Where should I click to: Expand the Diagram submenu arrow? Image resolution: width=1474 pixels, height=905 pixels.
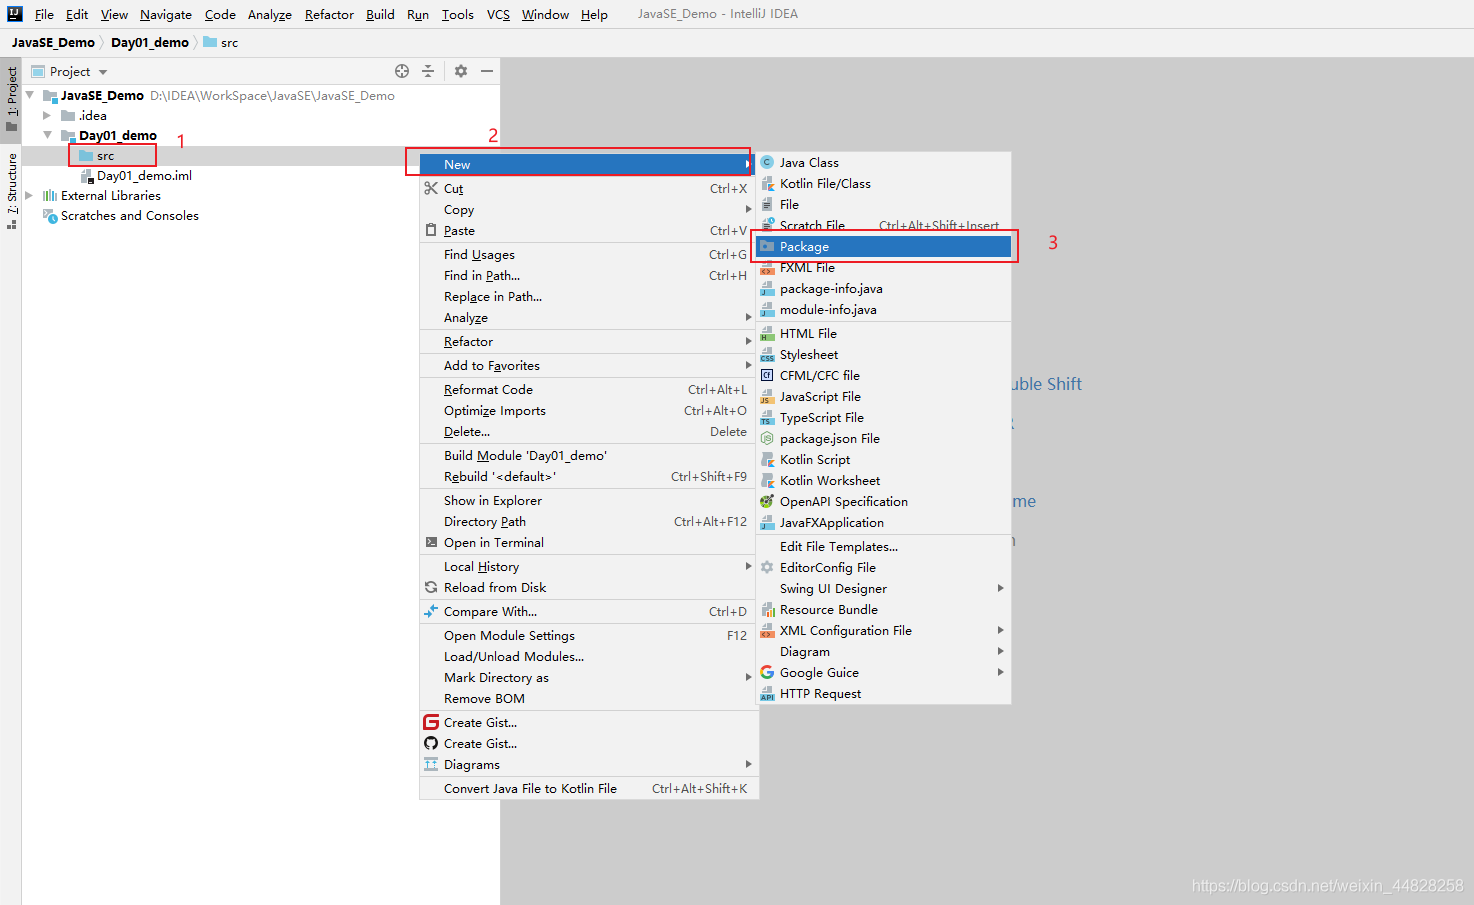click(1000, 651)
